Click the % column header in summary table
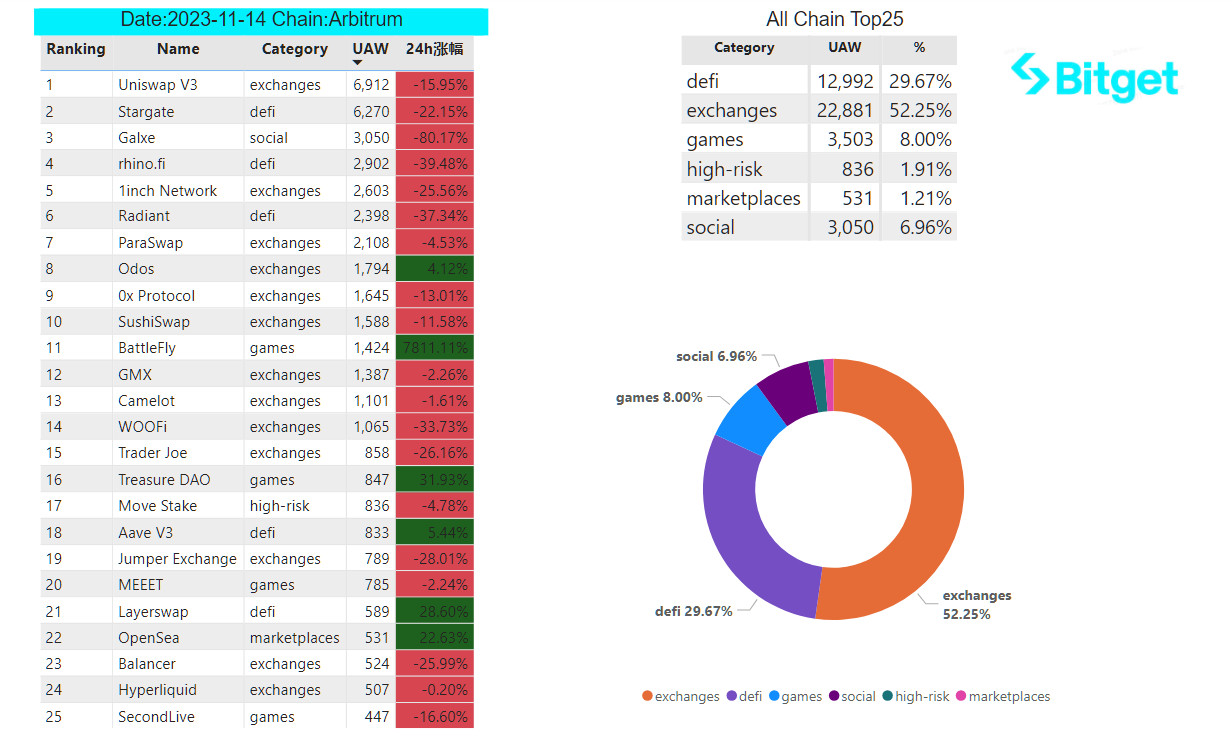 click(919, 48)
